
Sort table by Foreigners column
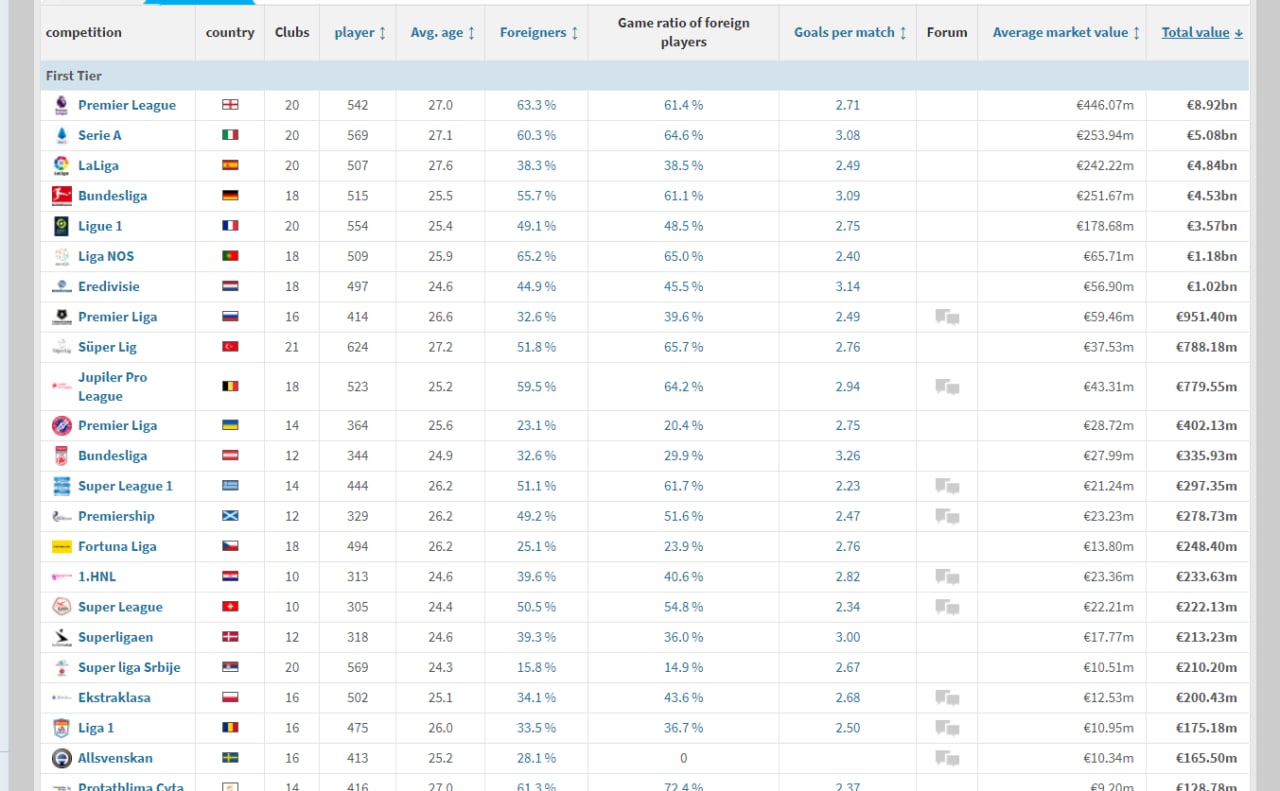(x=539, y=32)
